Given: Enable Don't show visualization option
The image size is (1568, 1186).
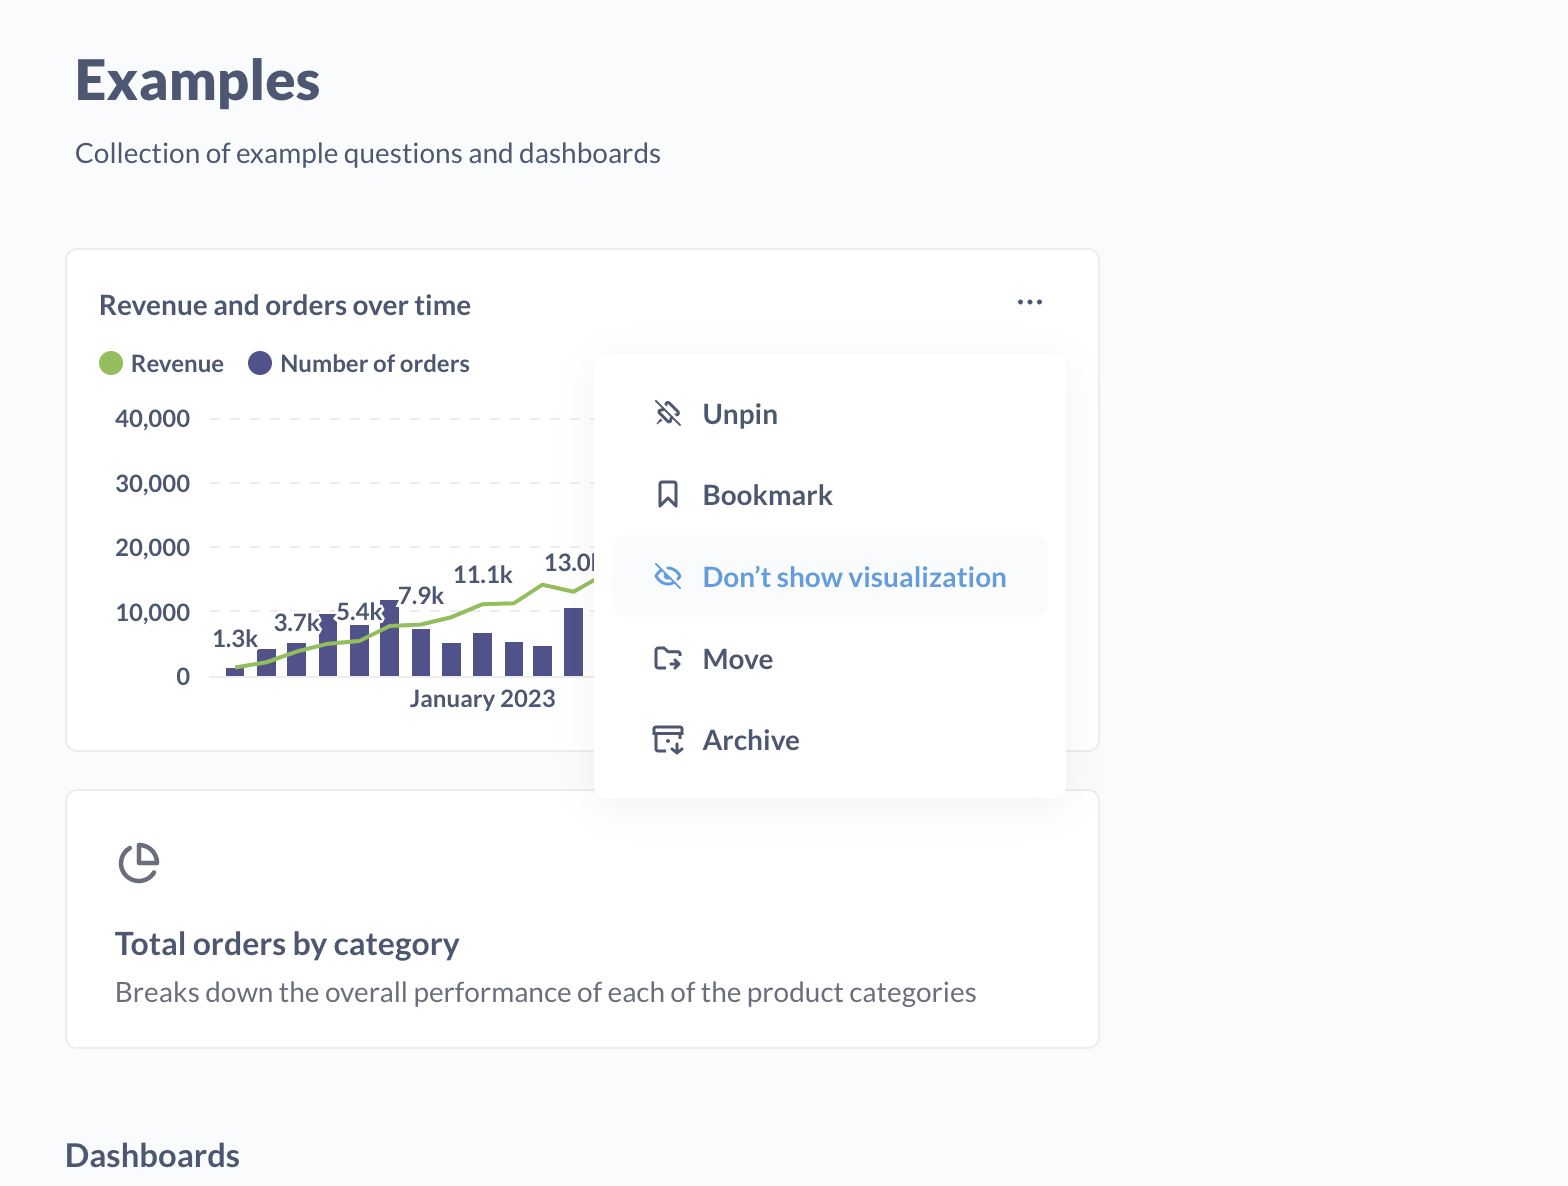Looking at the screenshot, I should (x=854, y=576).
